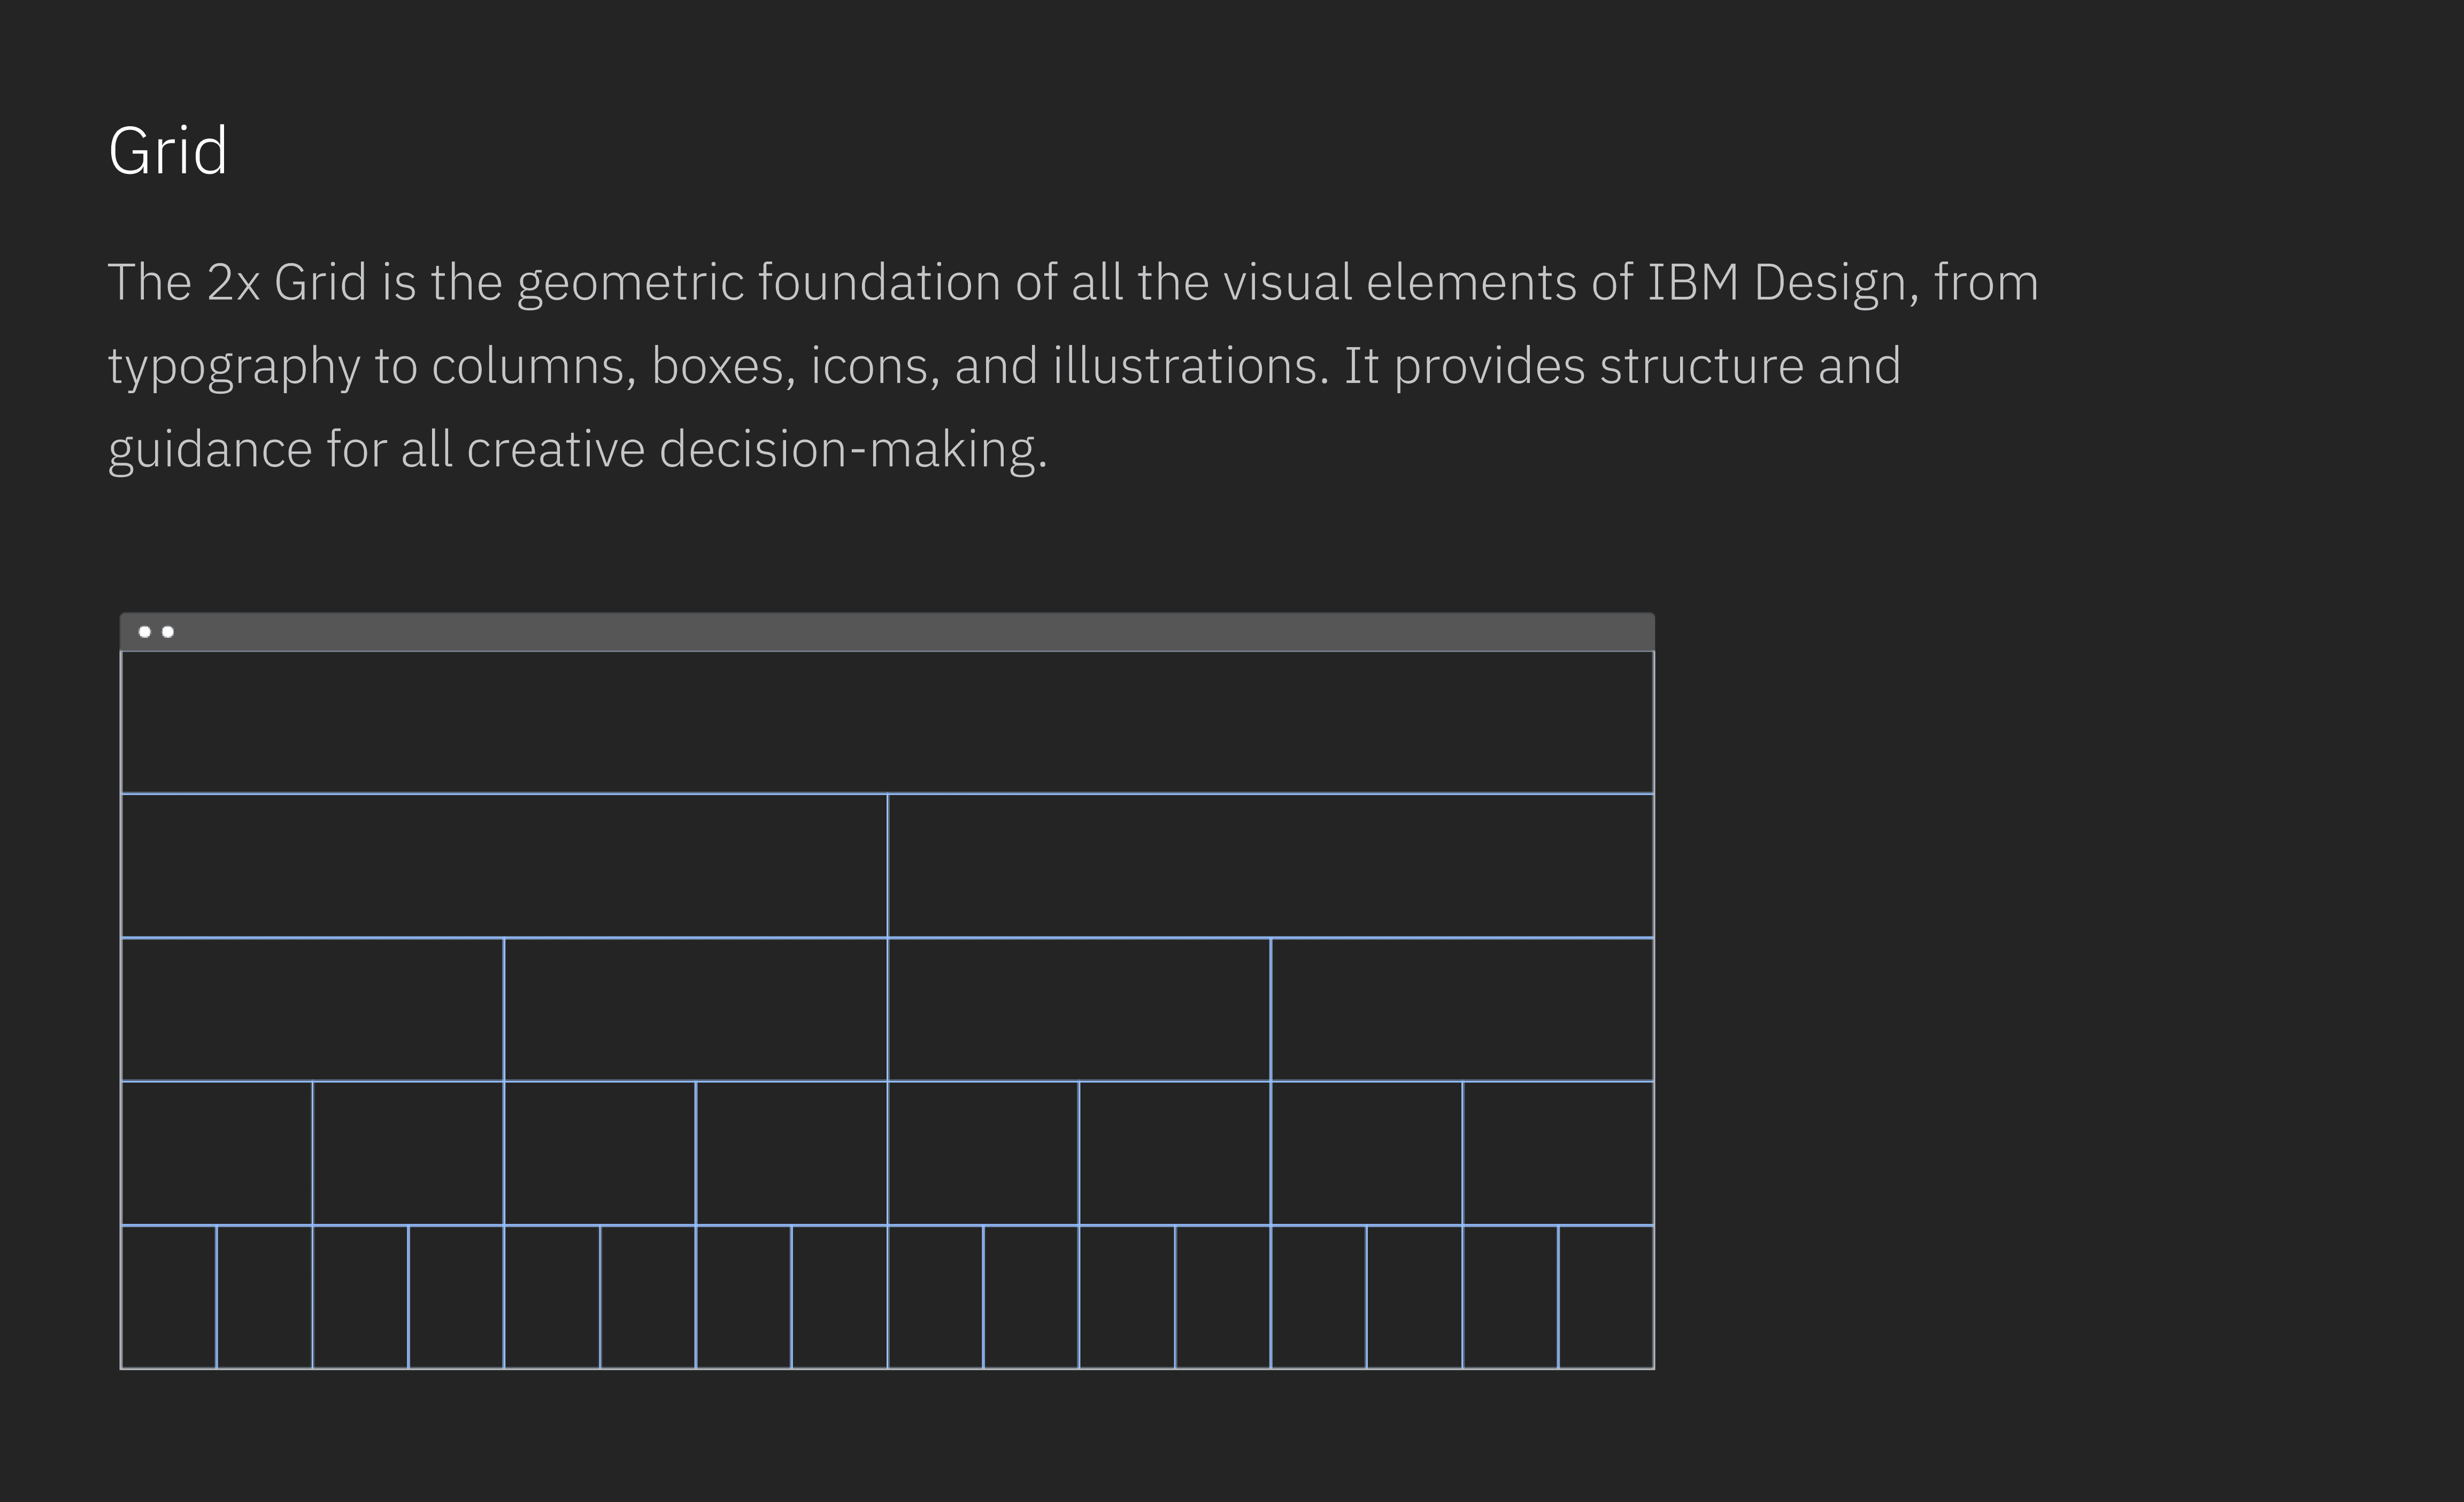Select the left half cell in second row
The image size is (2464, 1502).
coord(504,866)
